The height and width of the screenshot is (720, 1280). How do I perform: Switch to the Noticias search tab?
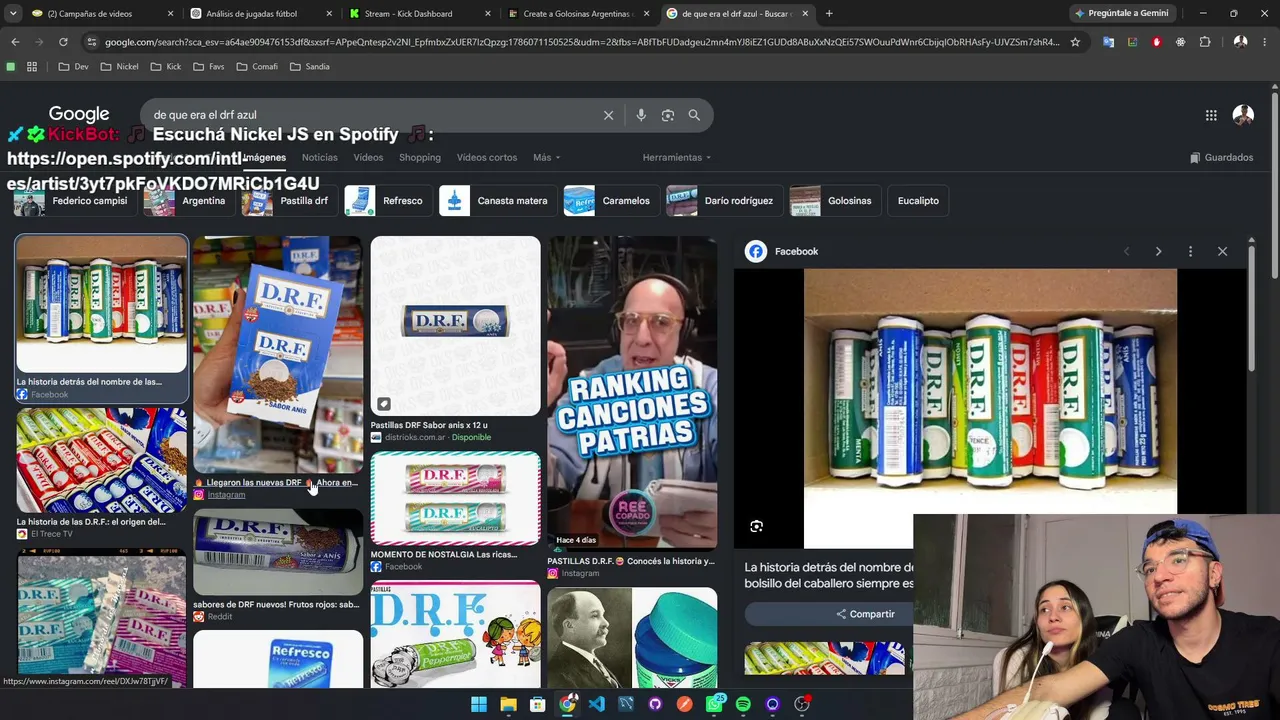[x=320, y=157]
